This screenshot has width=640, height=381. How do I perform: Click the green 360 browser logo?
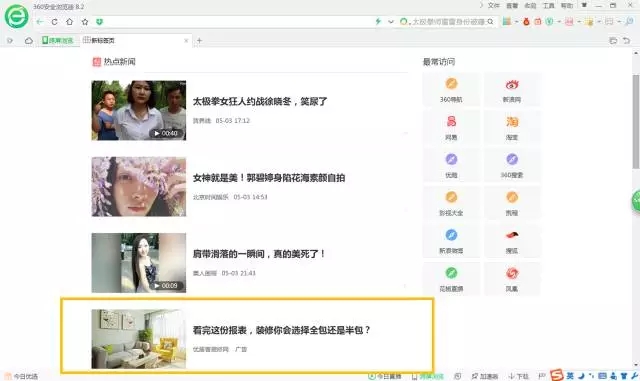(x=16, y=16)
